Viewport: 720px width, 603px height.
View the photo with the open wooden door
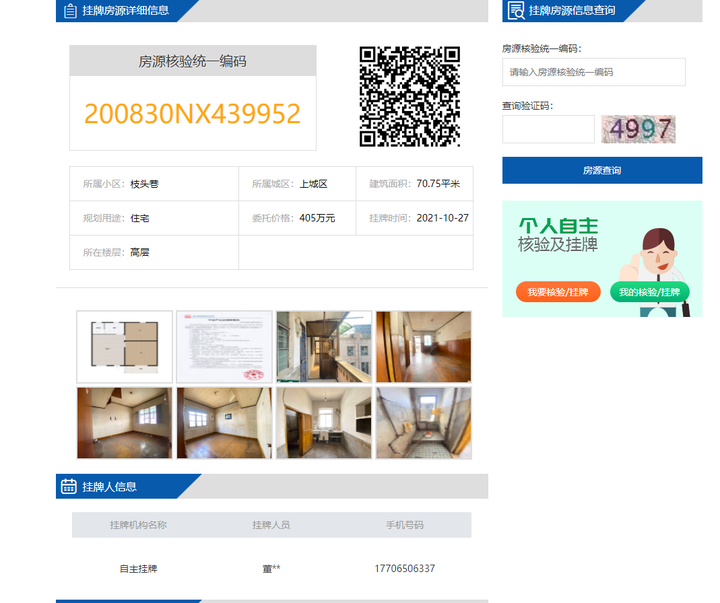[324, 423]
